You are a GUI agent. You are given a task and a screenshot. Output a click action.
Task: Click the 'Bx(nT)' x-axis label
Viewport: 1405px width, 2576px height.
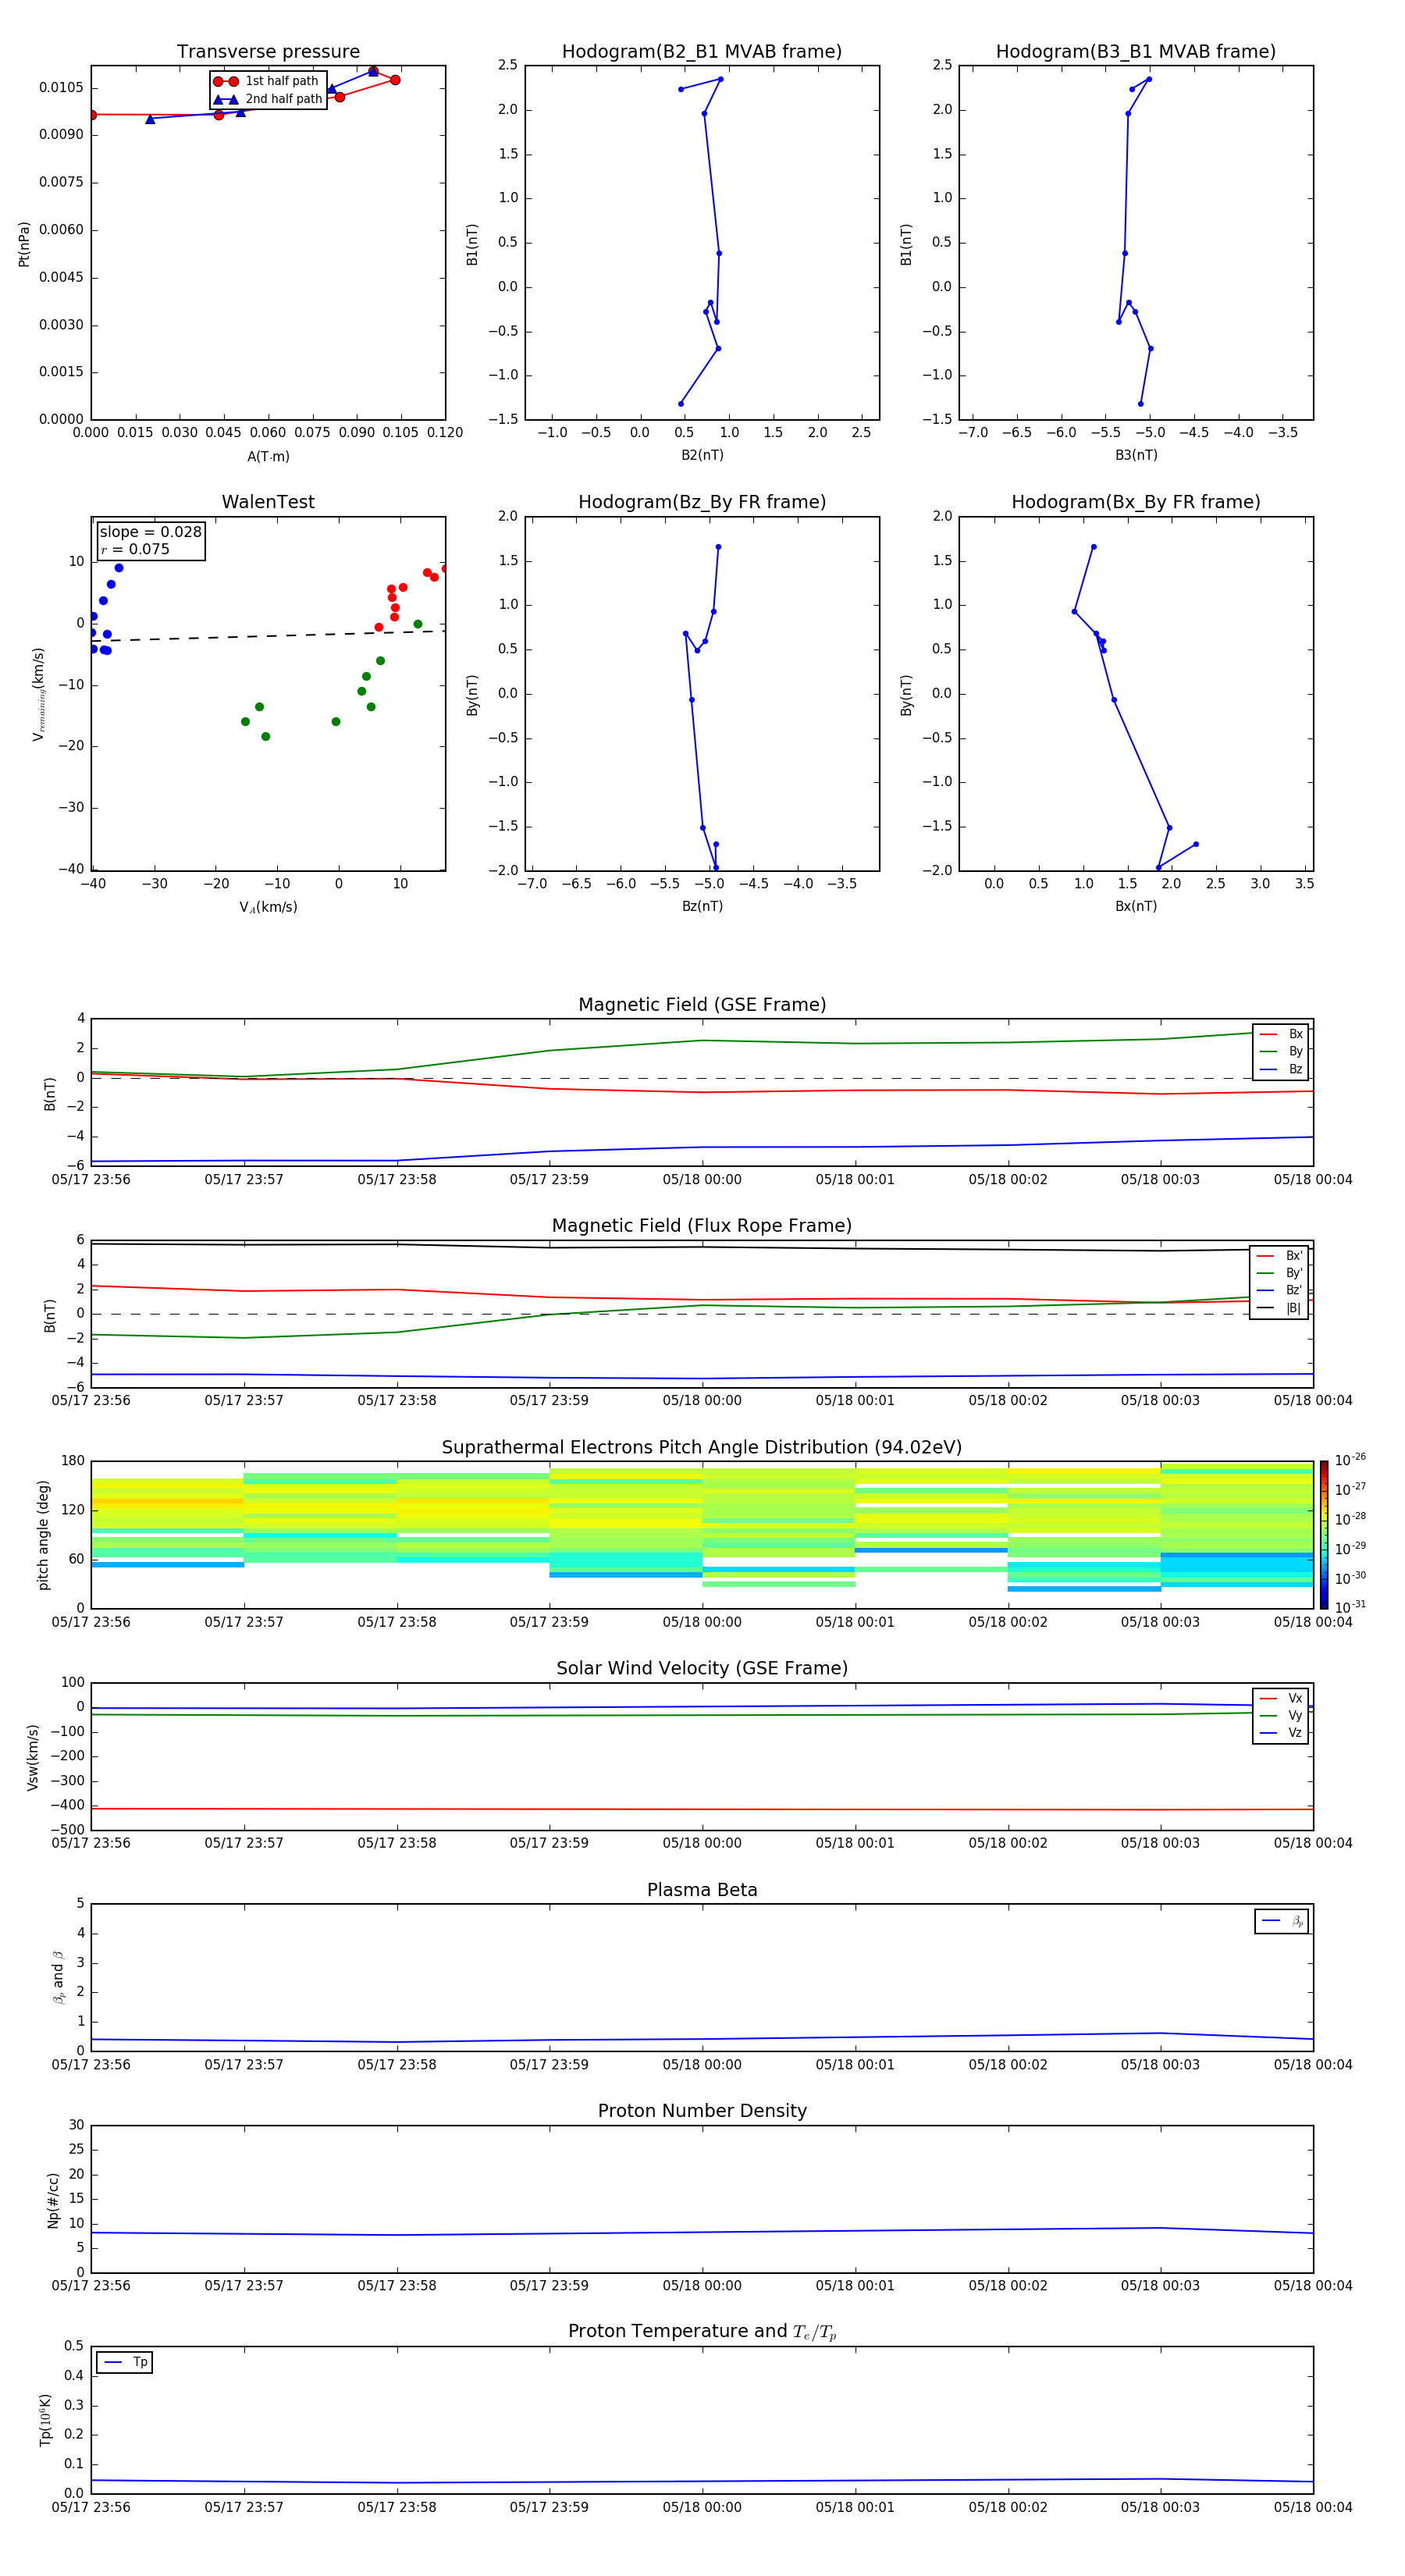click(1136, 906)
